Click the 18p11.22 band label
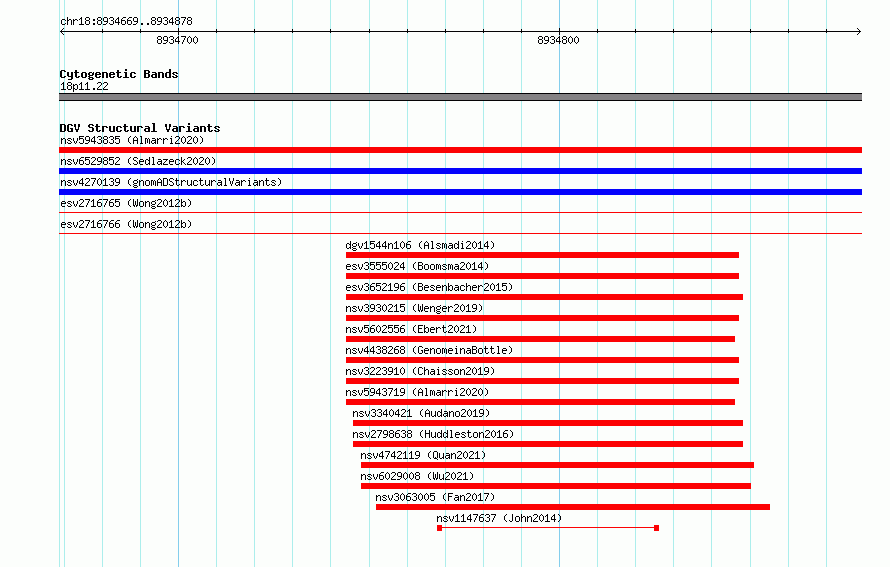 [84, 86]
